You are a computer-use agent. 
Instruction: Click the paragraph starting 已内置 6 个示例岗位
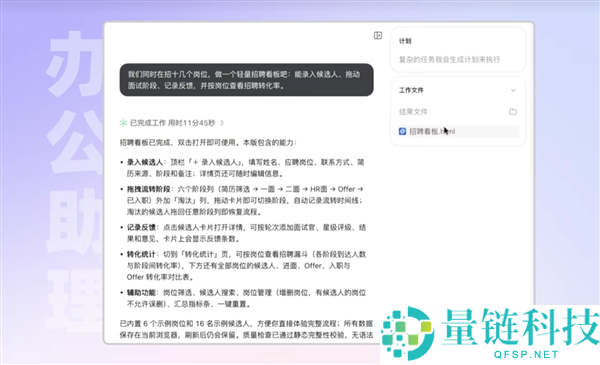point(246,329)
